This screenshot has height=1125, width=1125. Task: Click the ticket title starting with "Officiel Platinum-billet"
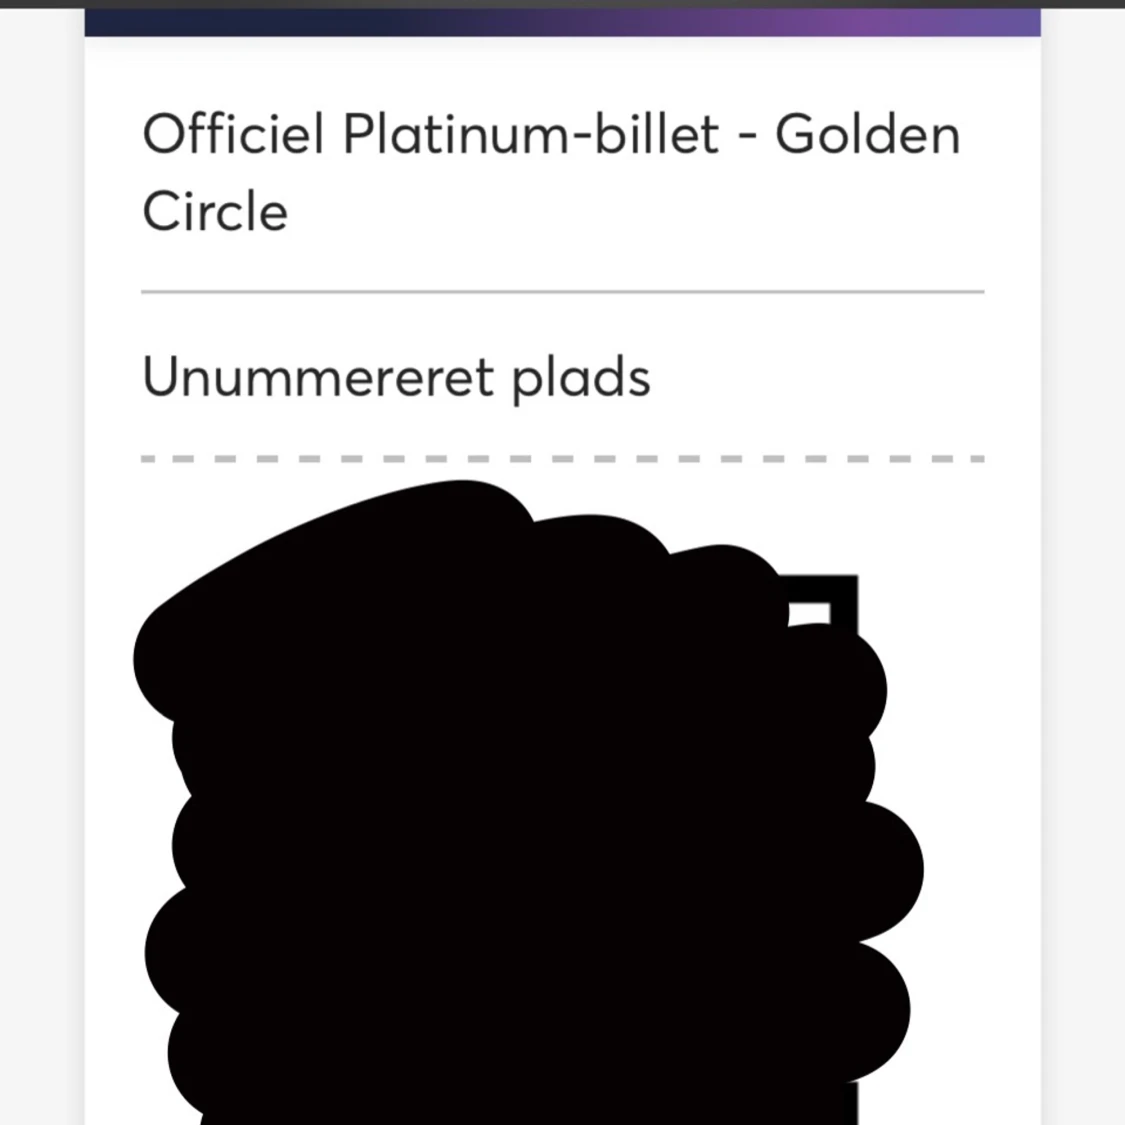pos(550,172)
